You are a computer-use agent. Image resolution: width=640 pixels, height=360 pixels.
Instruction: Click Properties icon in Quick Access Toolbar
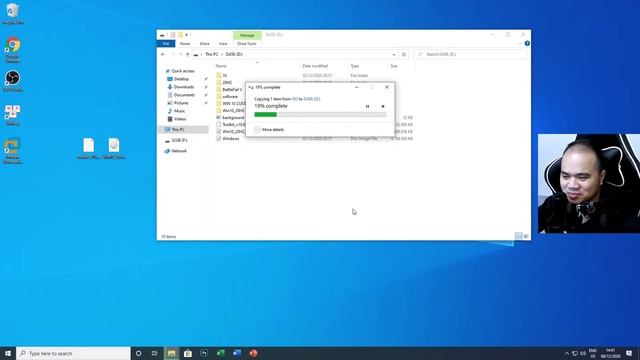coord(173,35)
